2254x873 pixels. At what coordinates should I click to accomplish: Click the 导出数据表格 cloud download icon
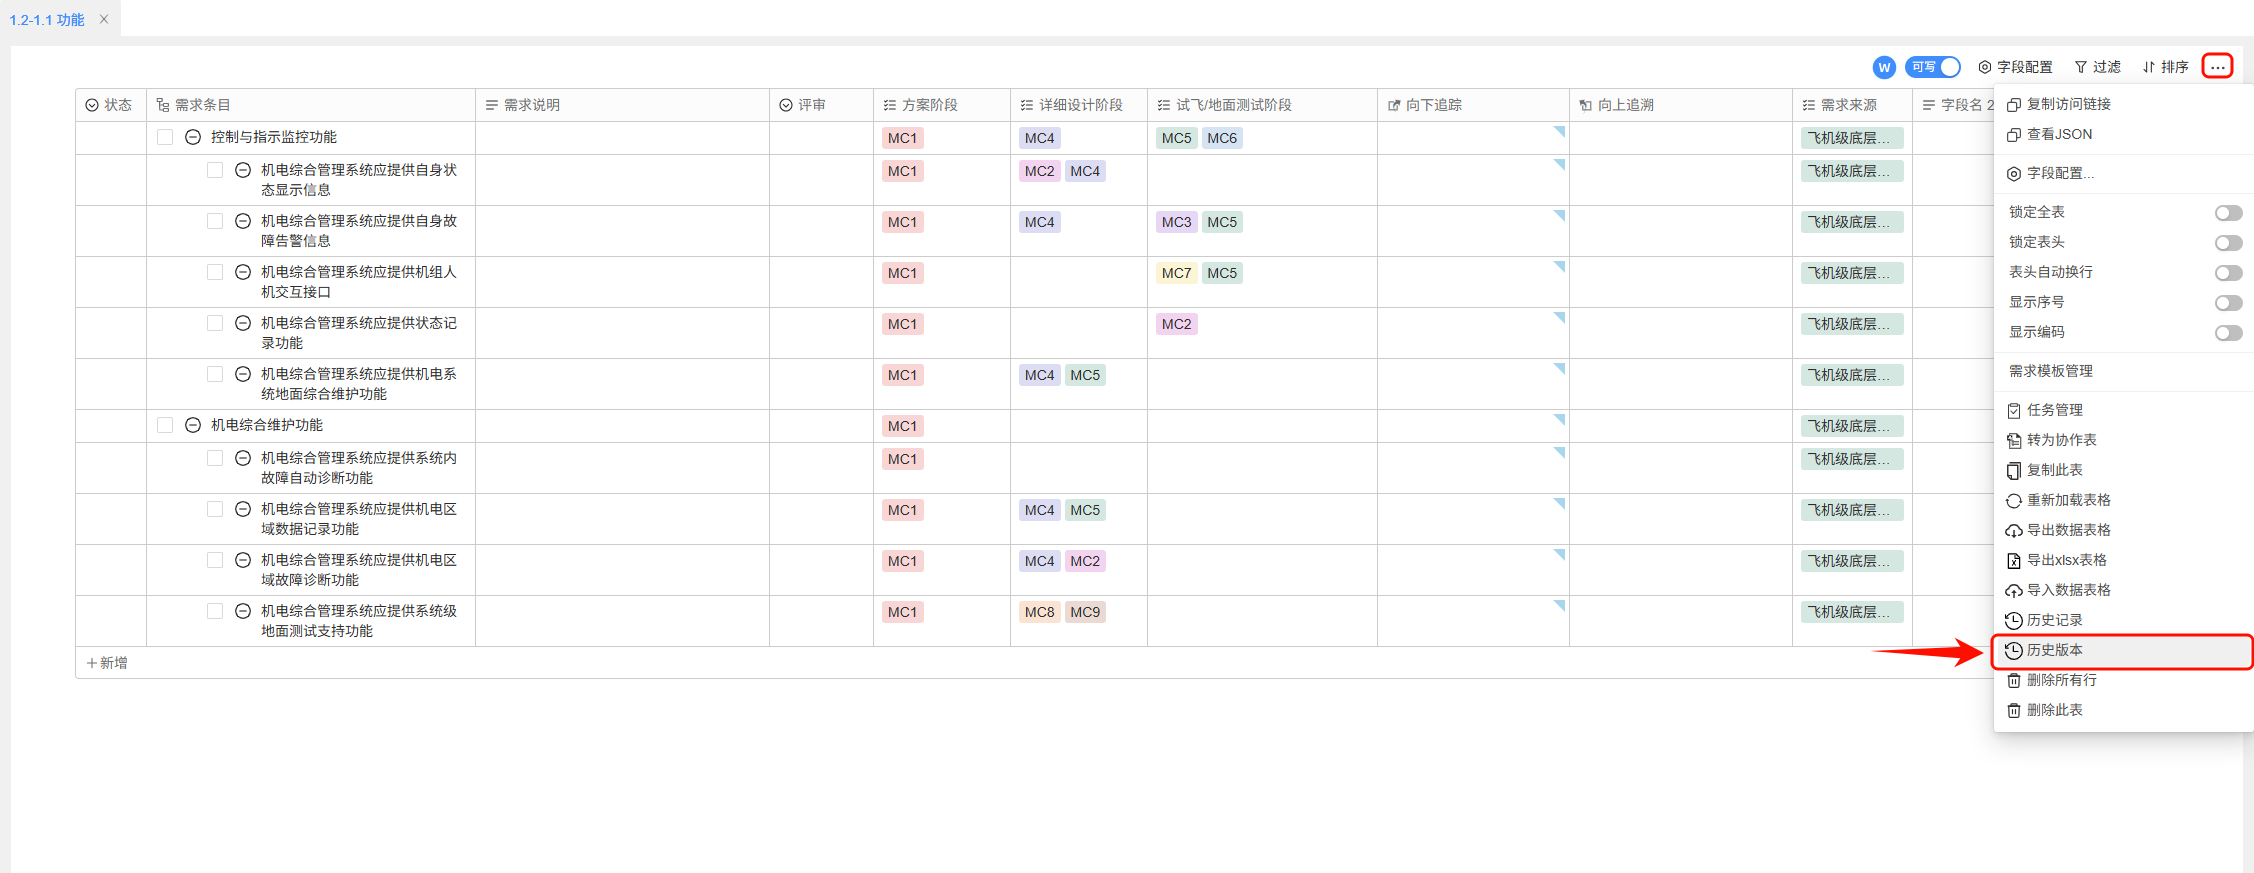(2014, 530)
